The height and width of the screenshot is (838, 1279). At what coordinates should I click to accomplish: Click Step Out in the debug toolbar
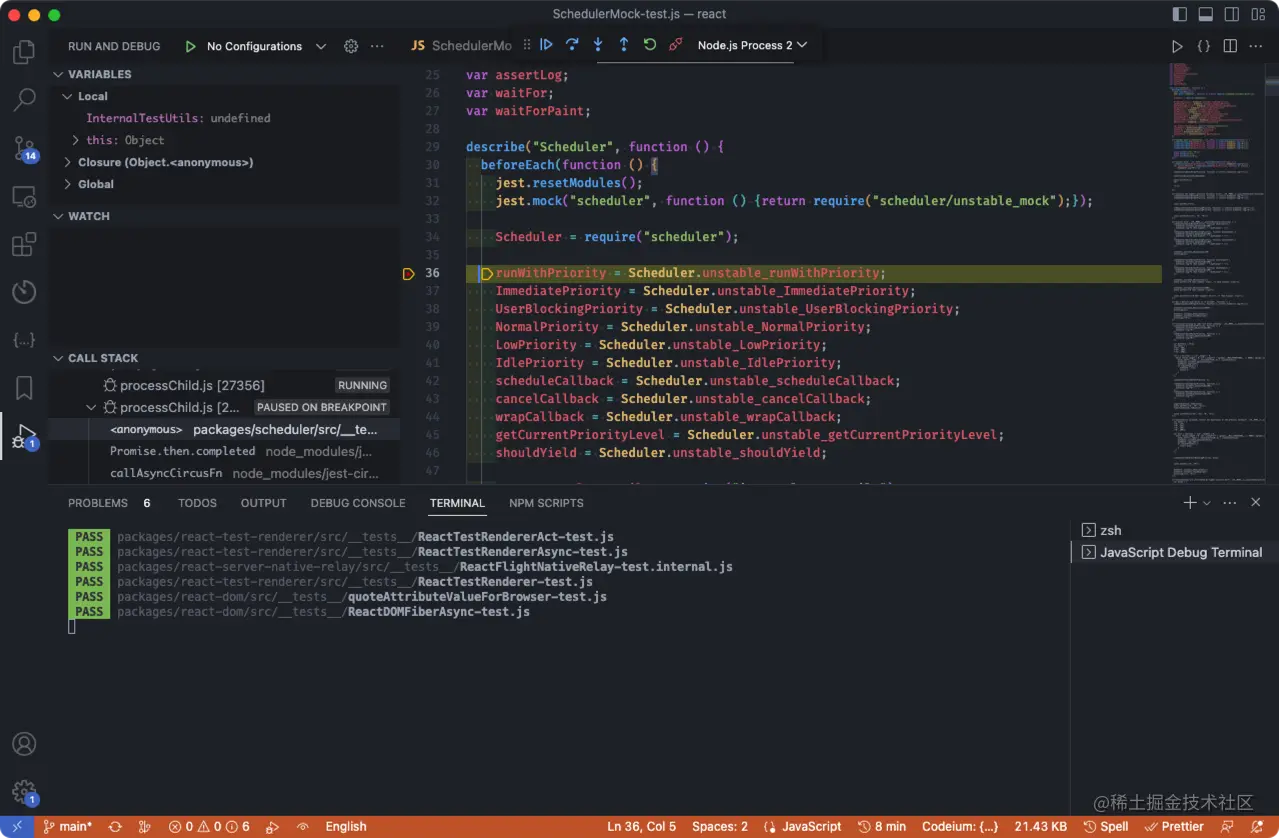624,45
